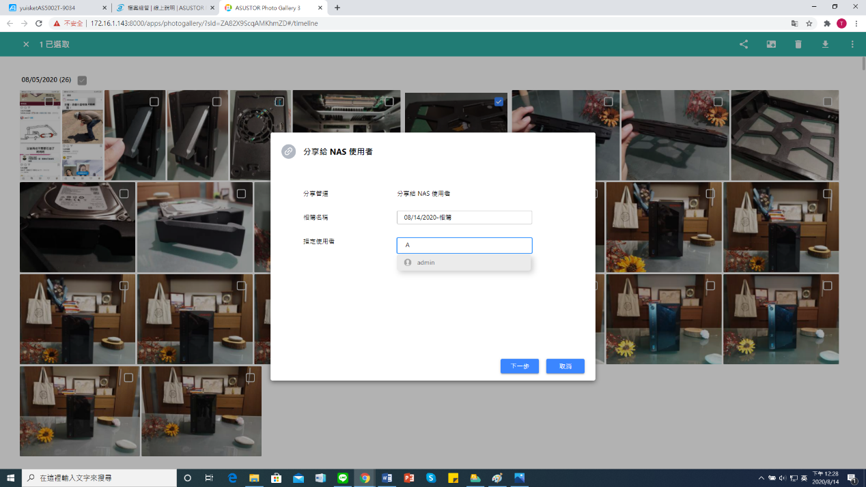Tick checkbox on the bottom-left NAS tote bag photo
Screen dimensions: 866x487
pyautogui.click(x=129, y=378)
